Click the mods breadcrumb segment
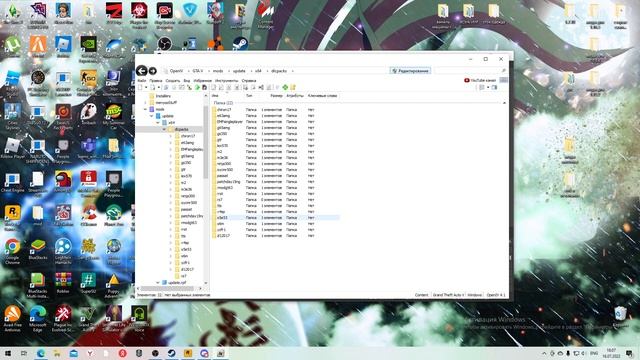 click(x=218, y=71)
